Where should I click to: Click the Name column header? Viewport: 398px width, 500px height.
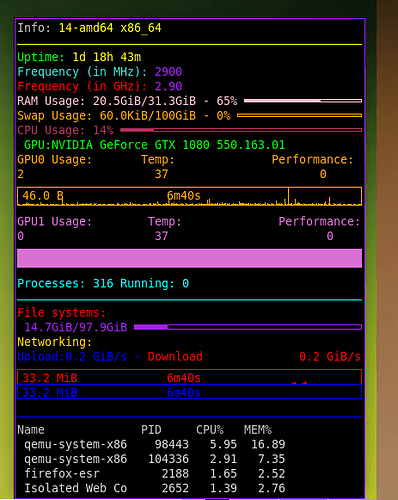pos(31,430)
